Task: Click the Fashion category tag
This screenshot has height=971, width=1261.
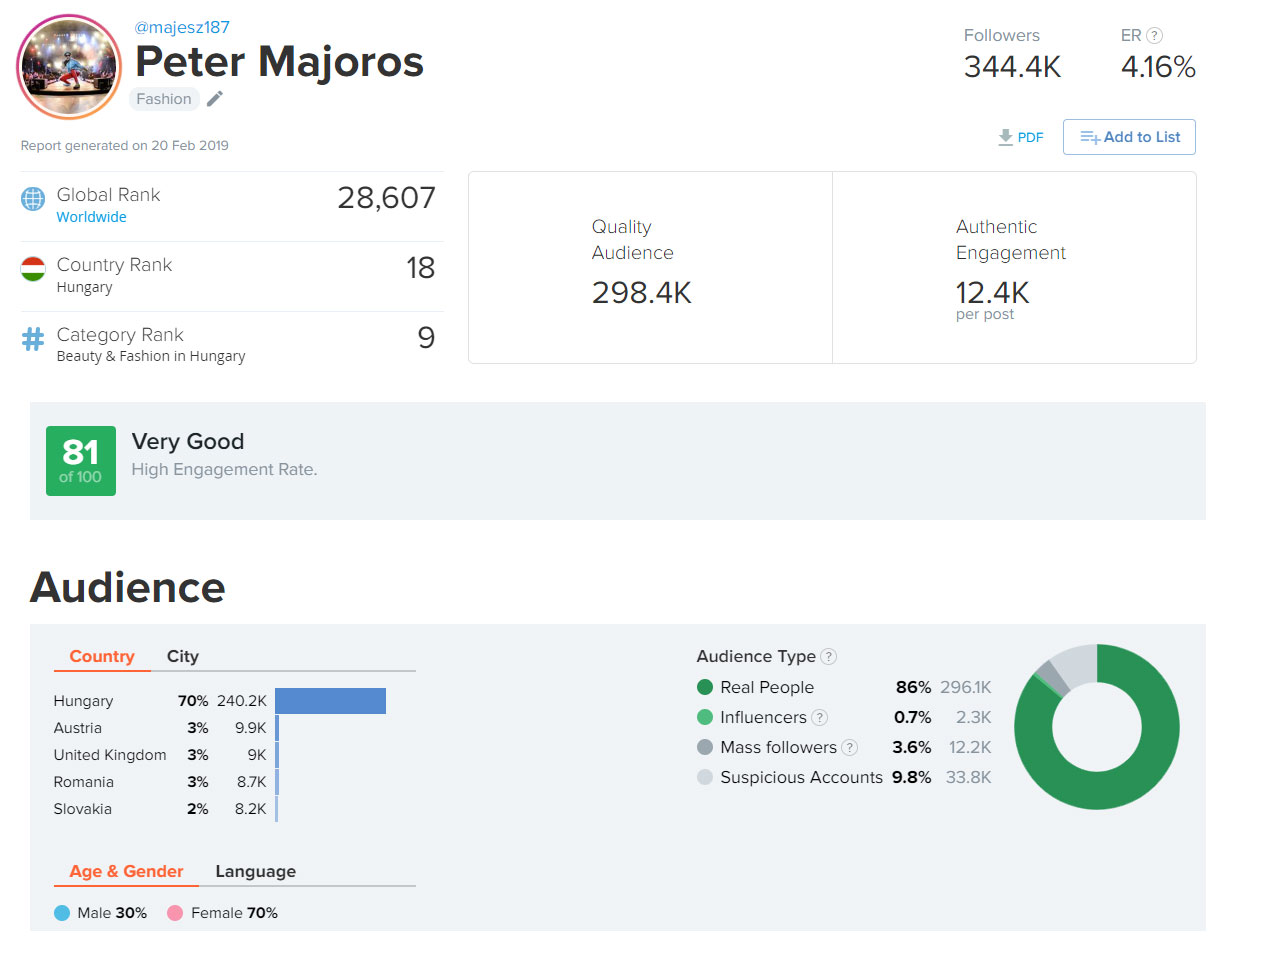Action: pos(164,99)
